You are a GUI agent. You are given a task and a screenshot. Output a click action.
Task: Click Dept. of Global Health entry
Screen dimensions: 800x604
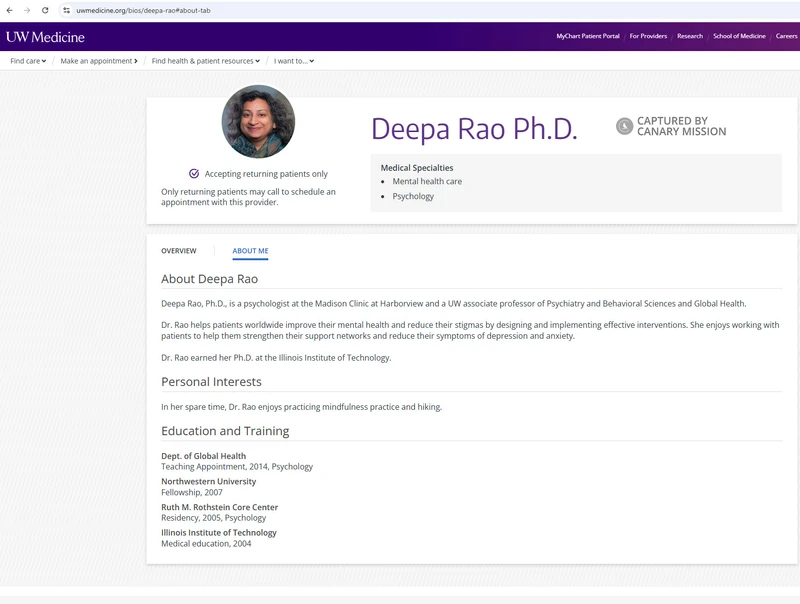[204, 456]
